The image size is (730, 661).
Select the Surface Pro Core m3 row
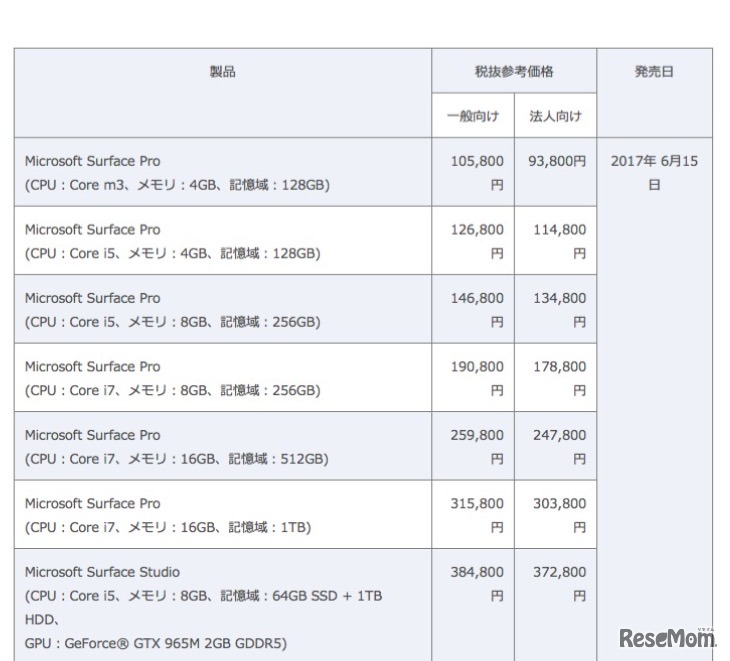click(x=177, y=173)
